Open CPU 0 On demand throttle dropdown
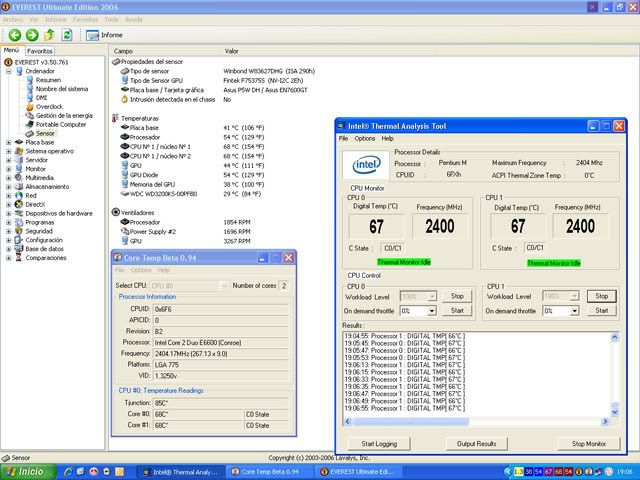 pyautogui.click(x=432, y=311)
